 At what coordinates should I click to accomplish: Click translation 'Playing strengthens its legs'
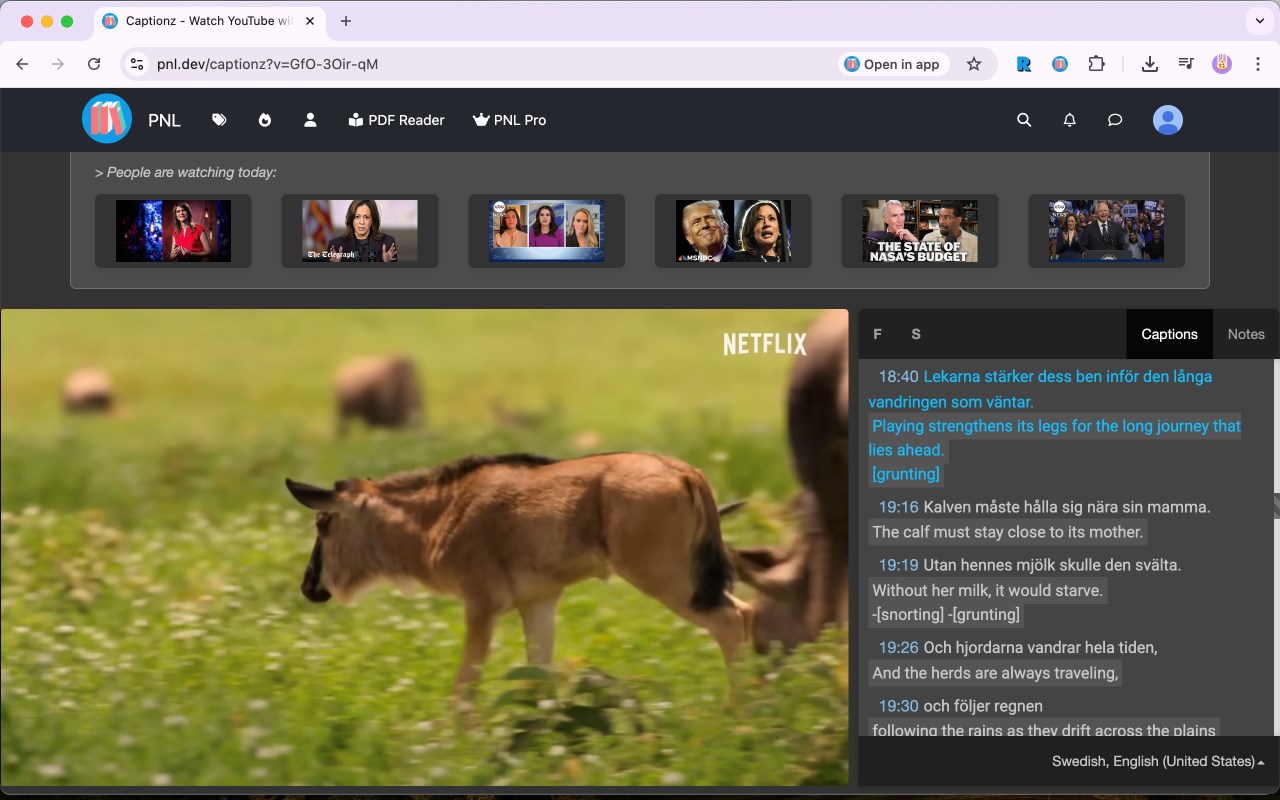[970, 426]
